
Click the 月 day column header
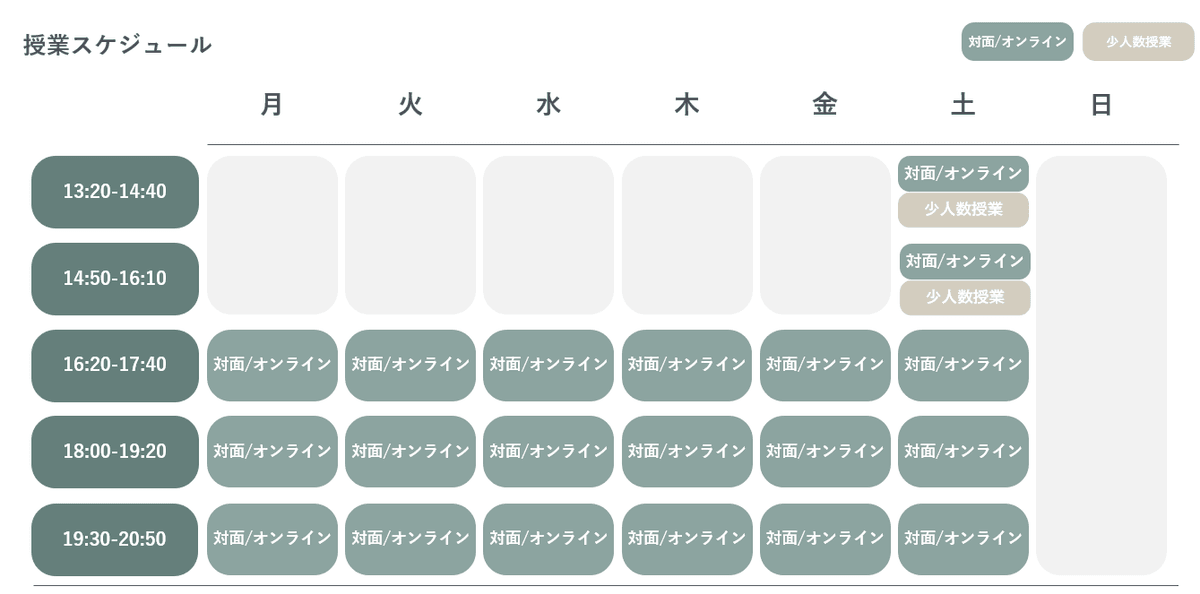[272, 105]
